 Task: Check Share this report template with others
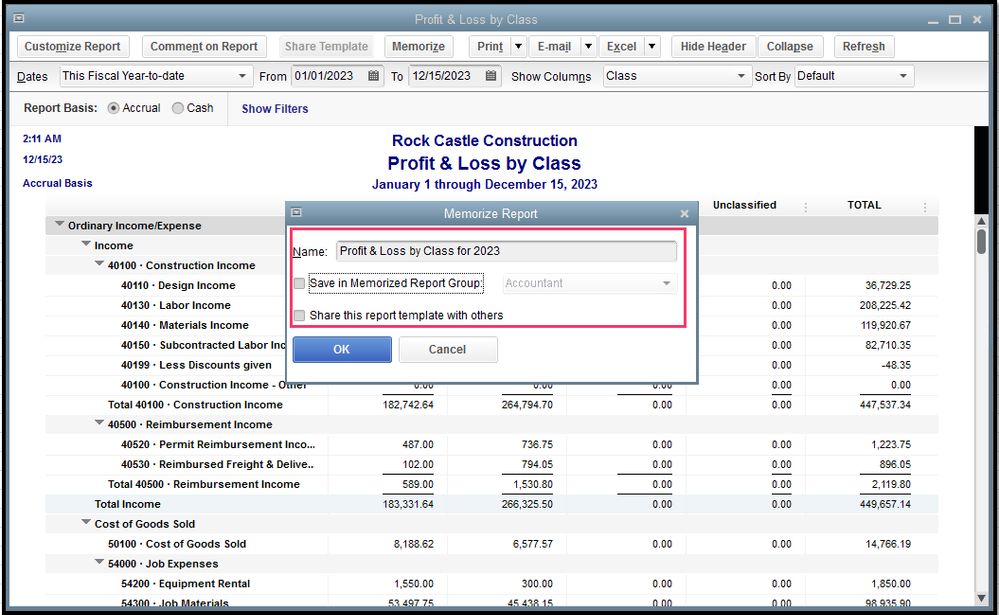point(300,316)
